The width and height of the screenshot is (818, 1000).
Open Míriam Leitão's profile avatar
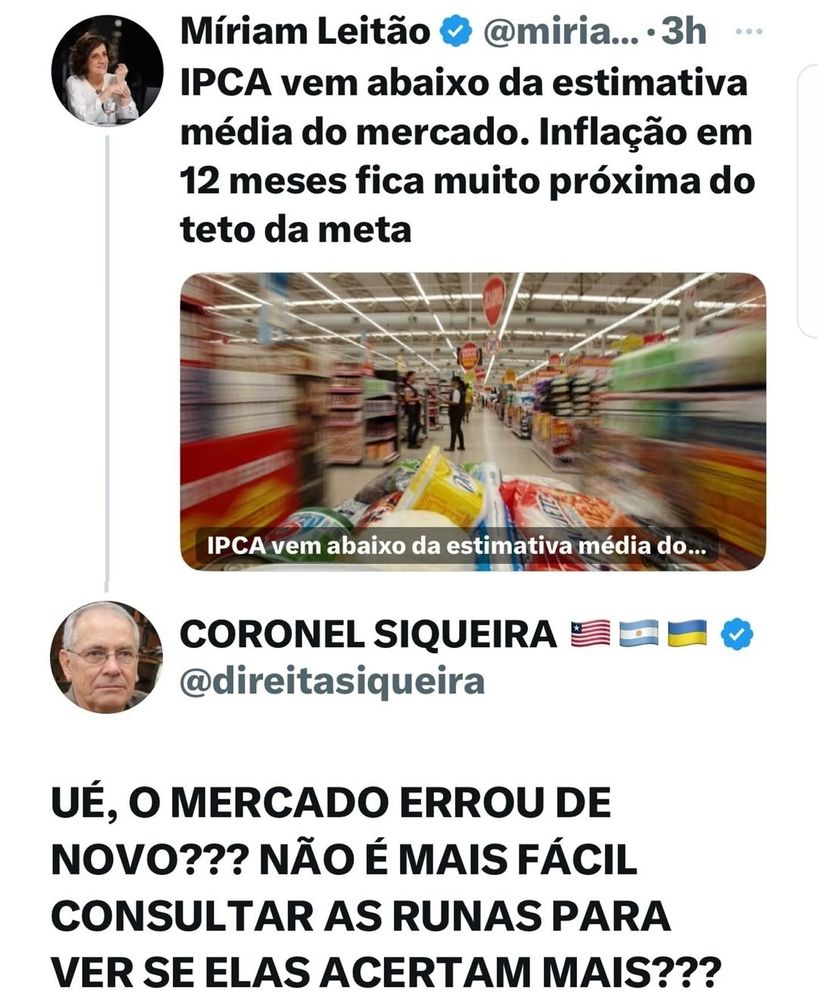(107, 70)
